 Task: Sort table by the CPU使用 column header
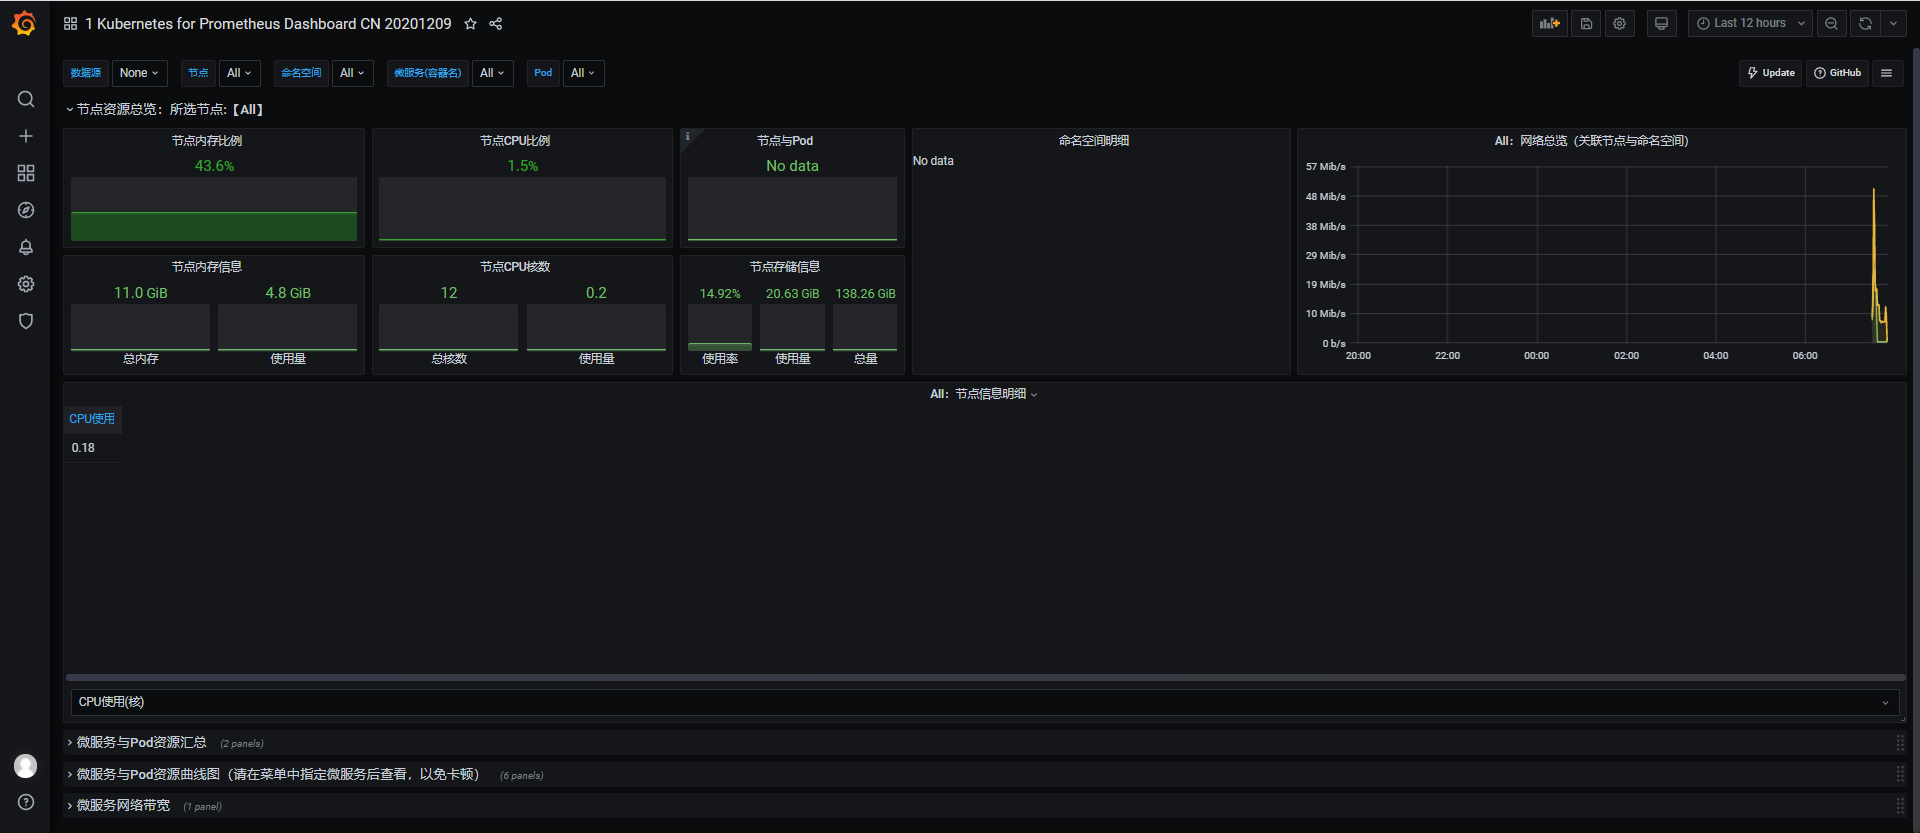92,419
